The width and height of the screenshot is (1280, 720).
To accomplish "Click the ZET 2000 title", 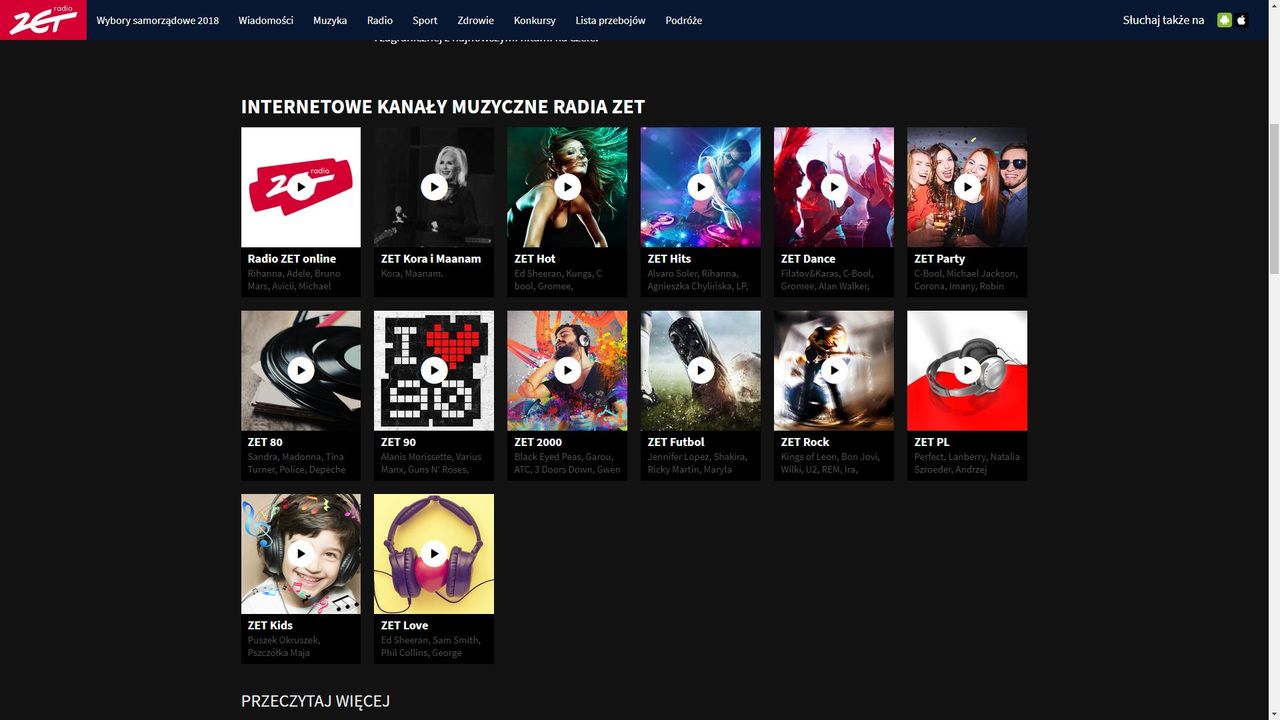I will 538,442.
